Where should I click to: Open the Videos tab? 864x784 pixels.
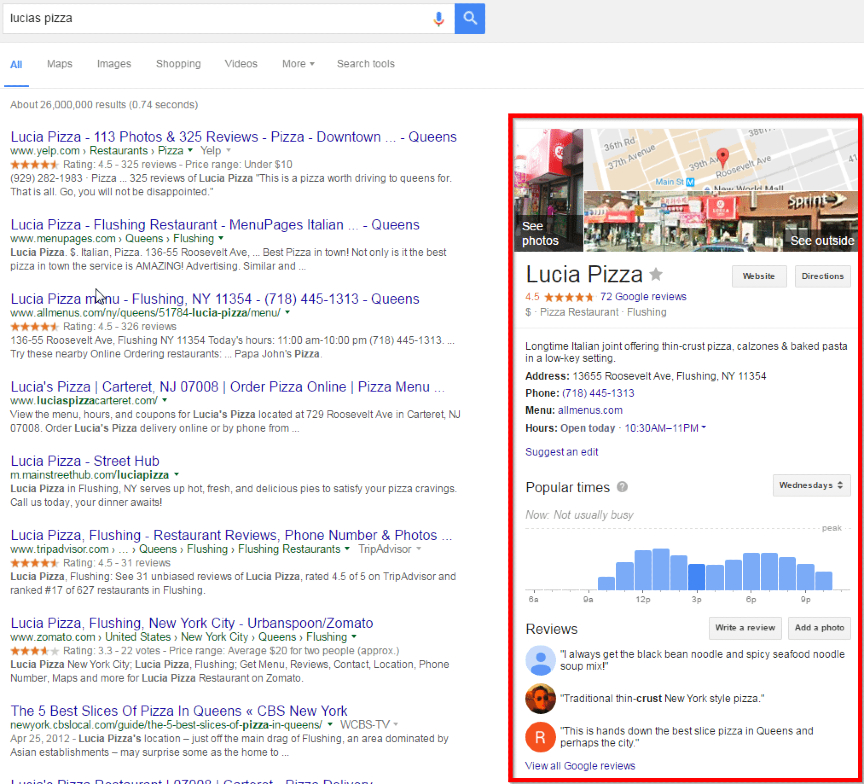(x=241, y=64)
